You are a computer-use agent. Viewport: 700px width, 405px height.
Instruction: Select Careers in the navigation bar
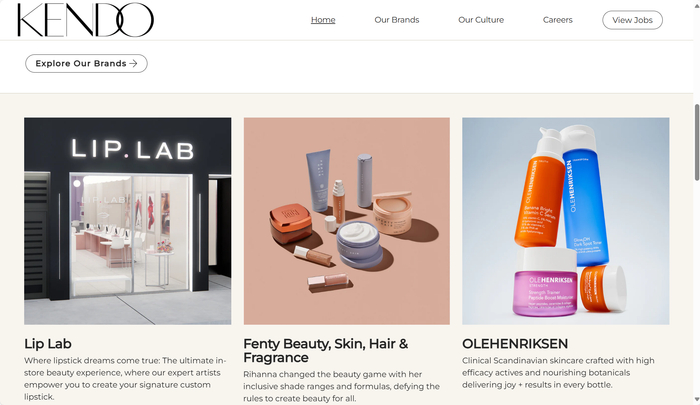(557, 20)
